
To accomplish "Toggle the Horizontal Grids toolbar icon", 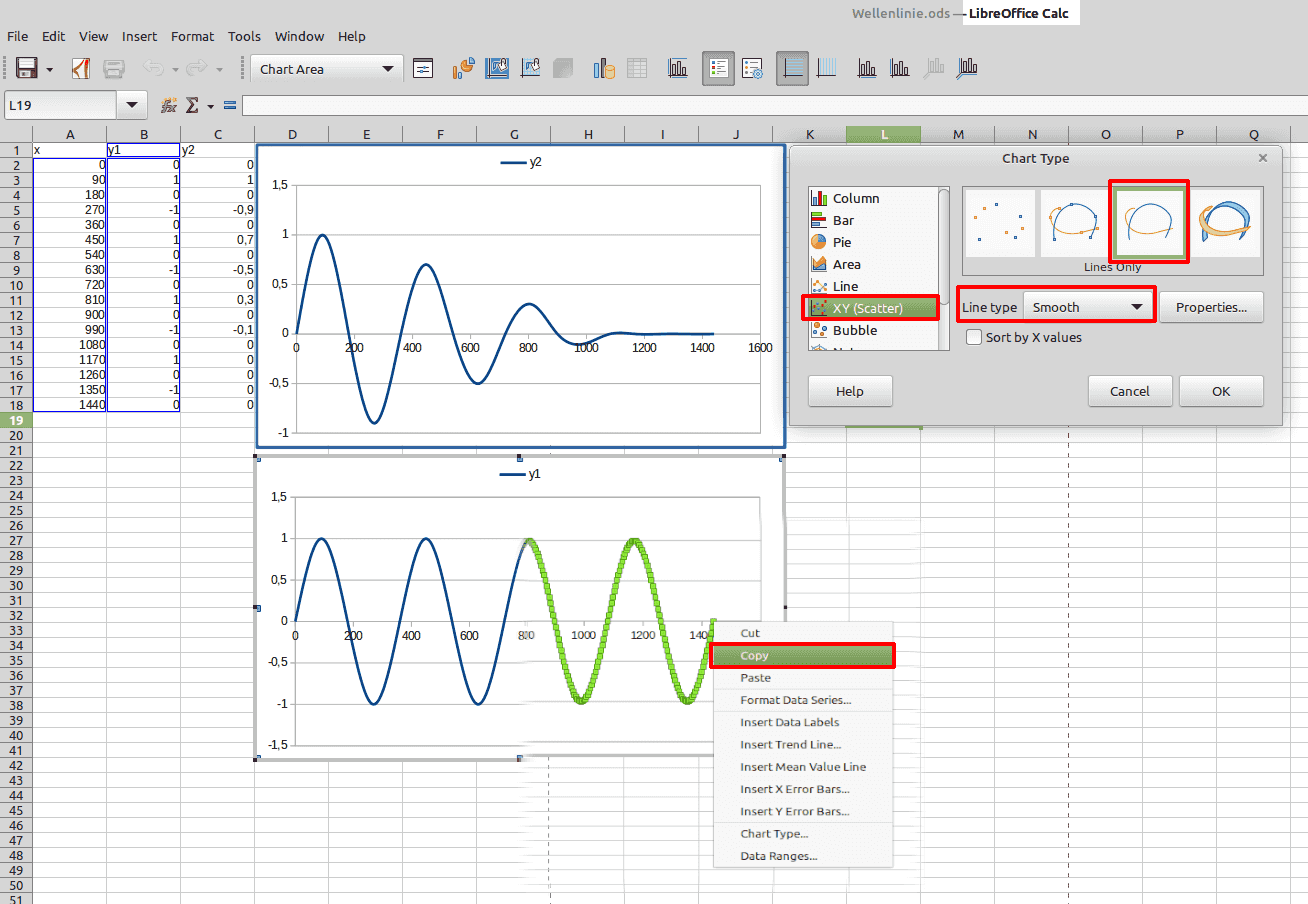I will pyautogui.click(x=792, y=69).
